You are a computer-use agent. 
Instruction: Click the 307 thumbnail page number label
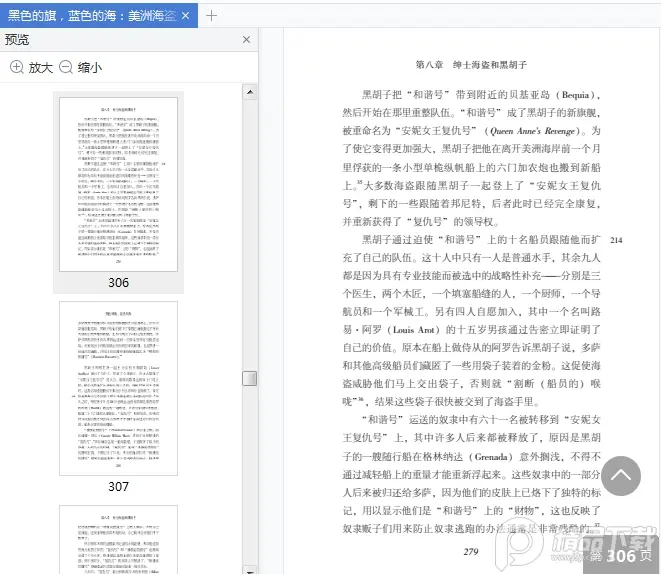click(118, 486)
